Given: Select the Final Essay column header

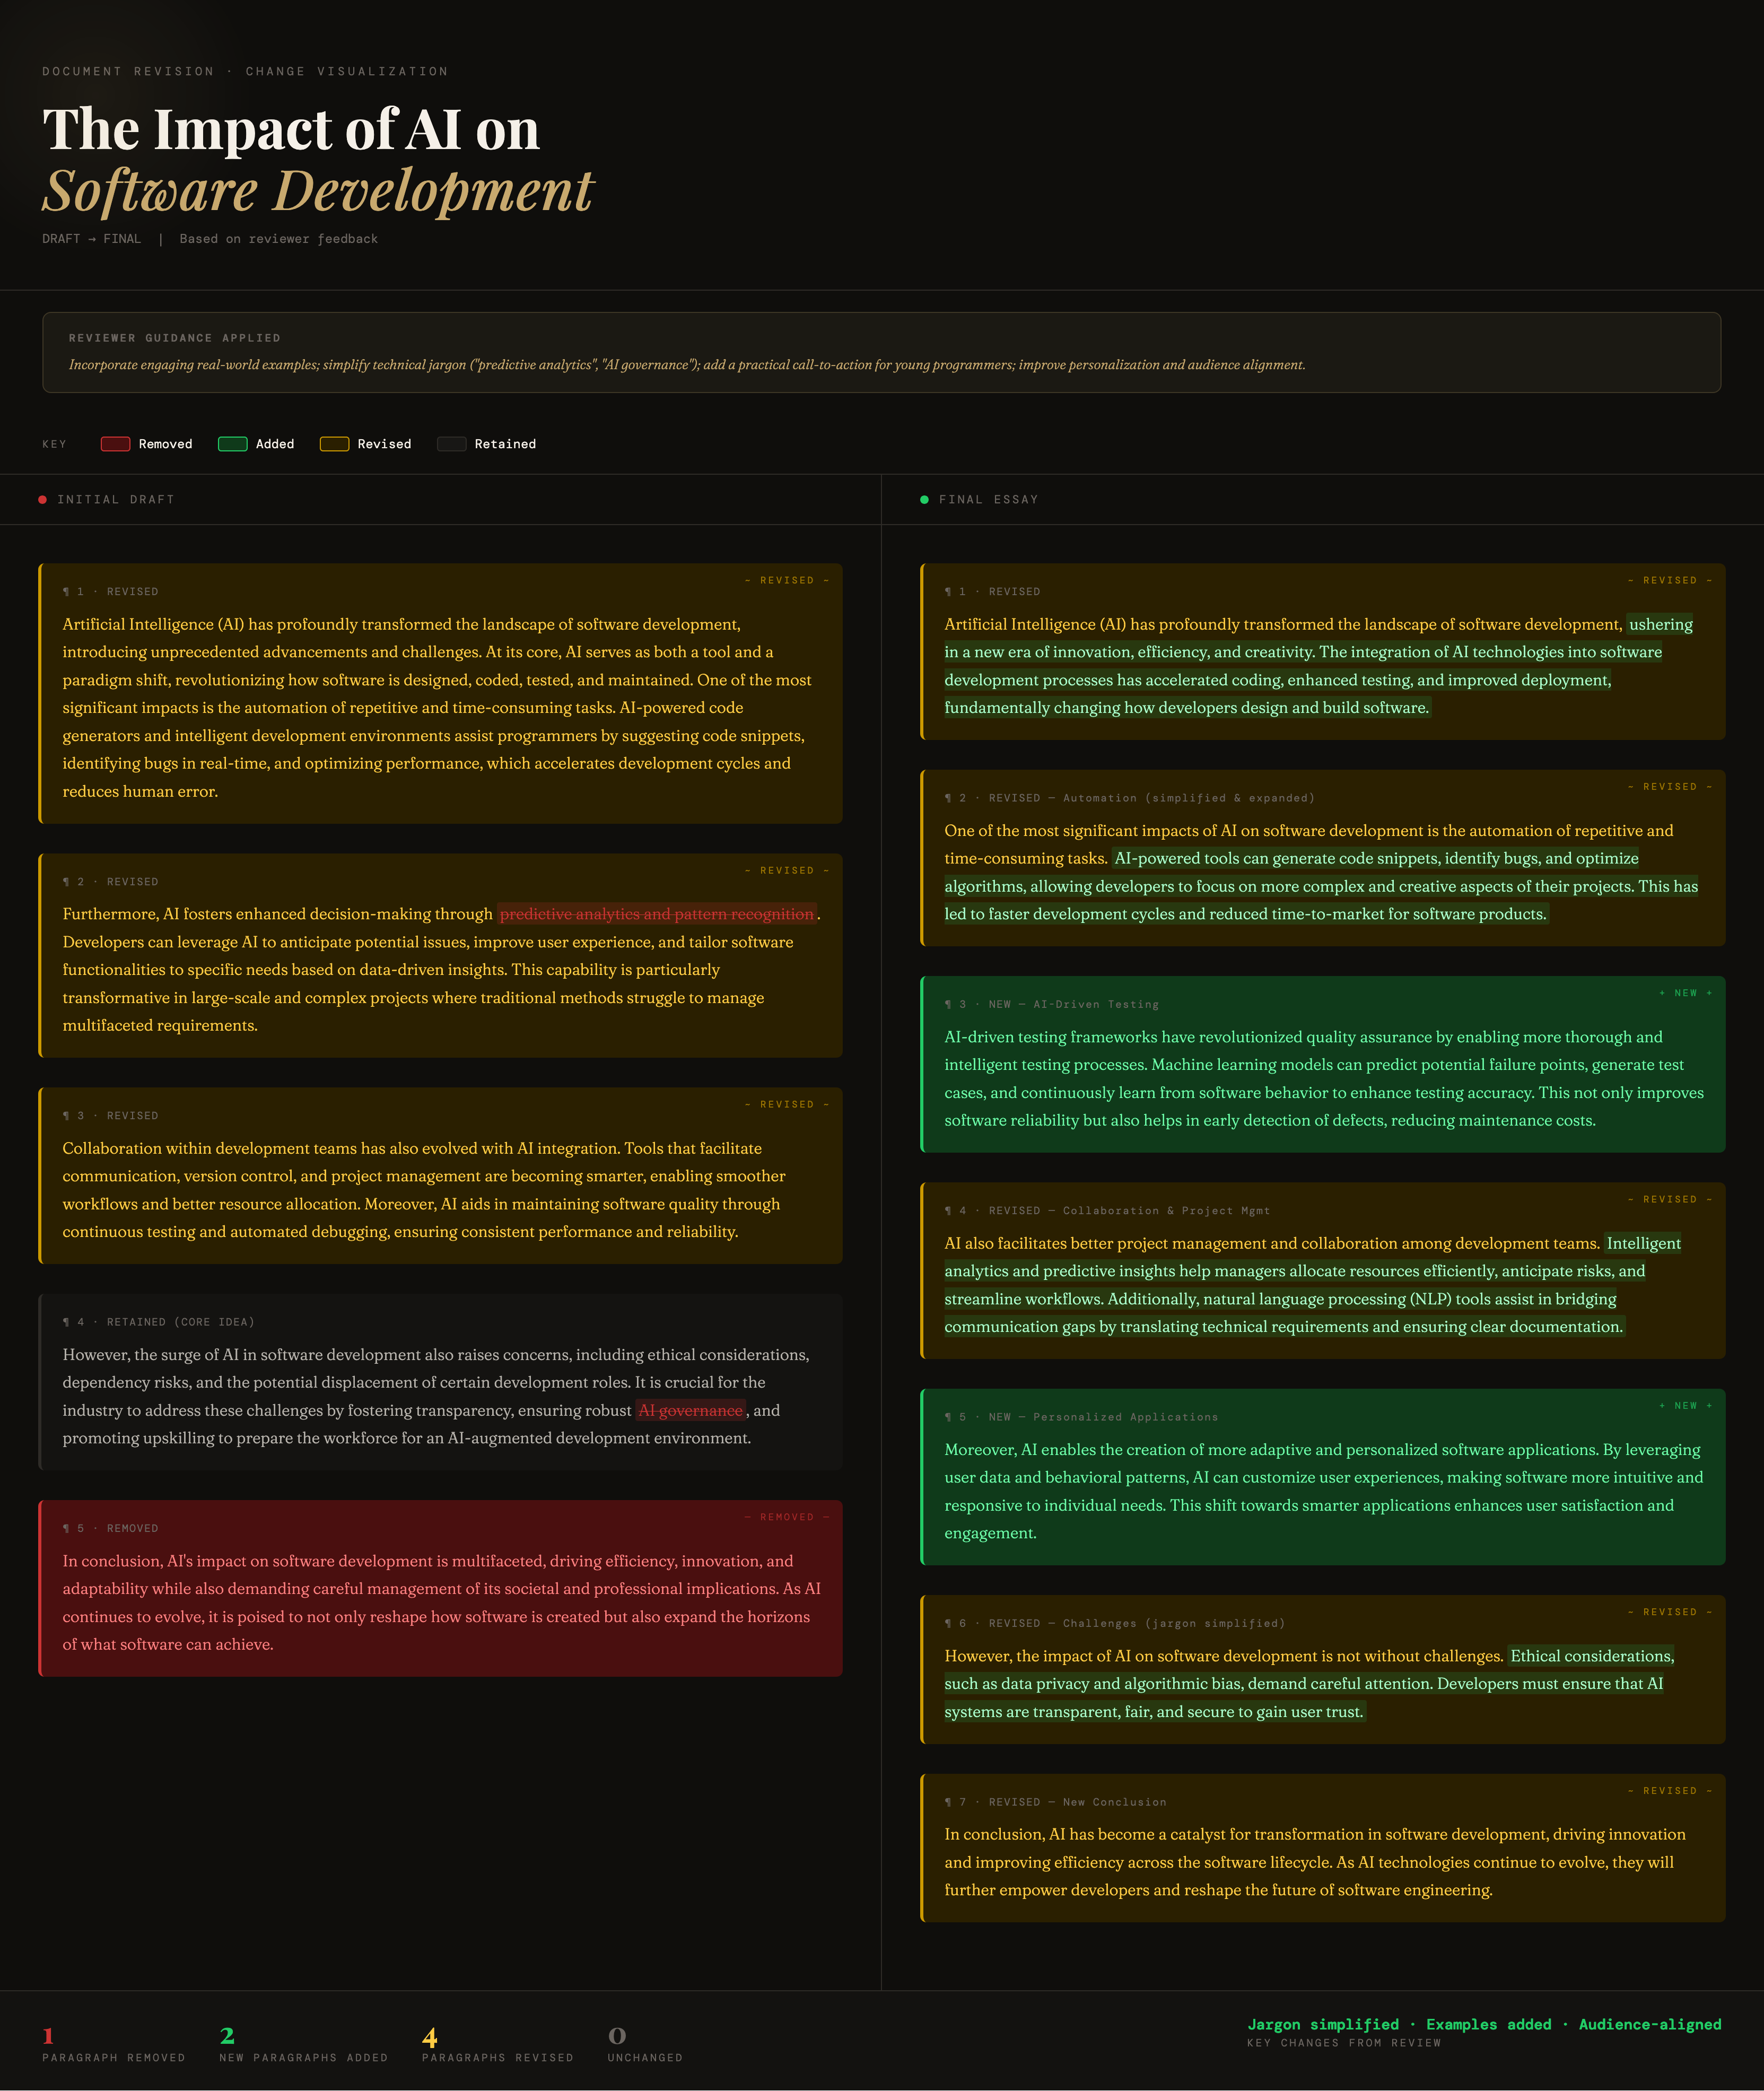Looking at the screenshot, I should click(x=988, y=500).
